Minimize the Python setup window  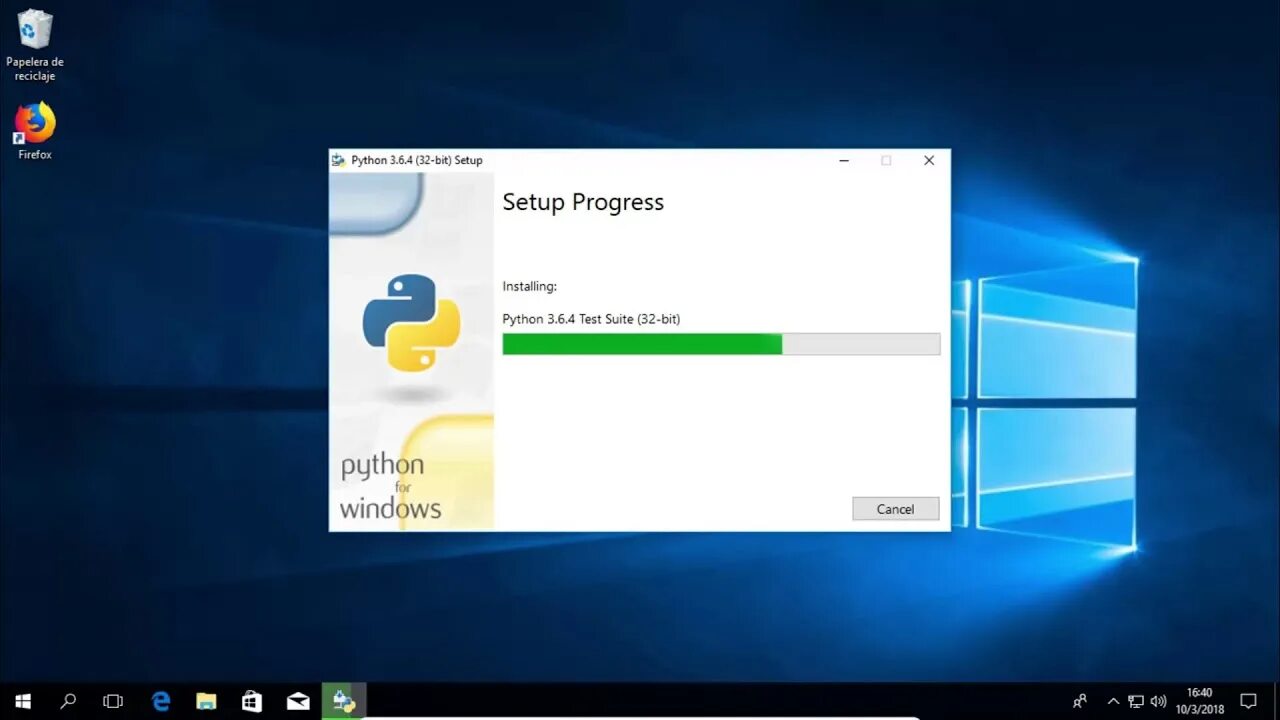pyautogui.click(x=844, y=160)
